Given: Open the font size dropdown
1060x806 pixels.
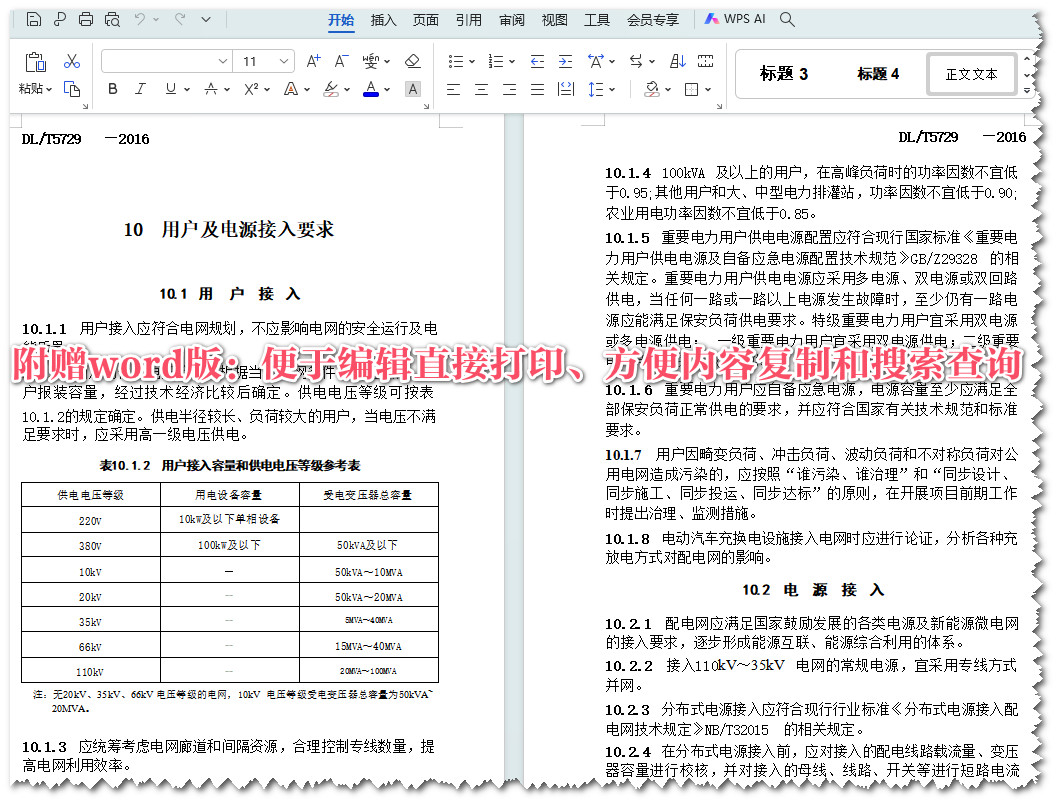Looking at the screenshot, I should [x=282, y=60].
